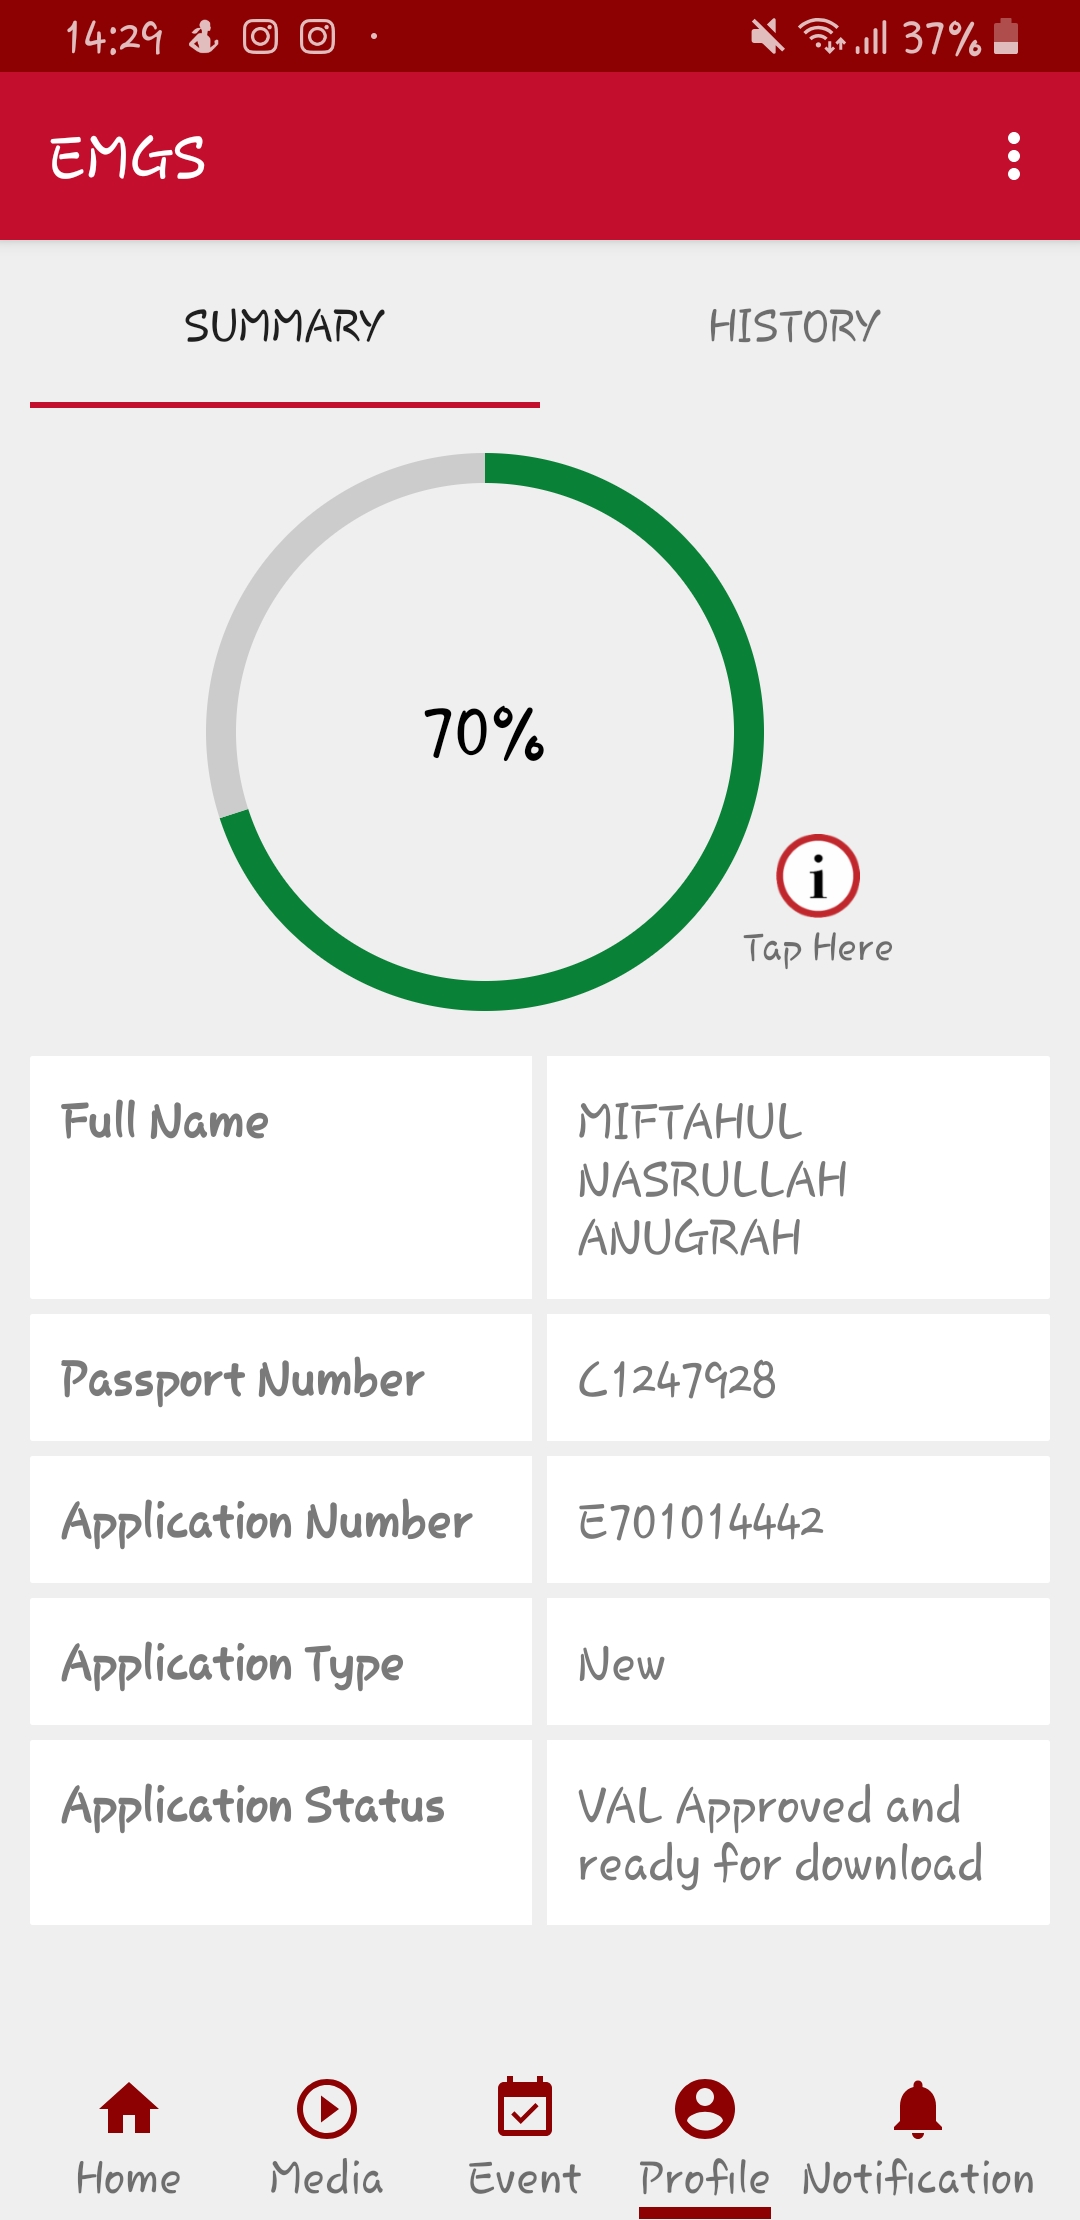Screen dimensions: 1080x2220
Task: Tap the VAL Approved status text
Action: point(780,1834)
